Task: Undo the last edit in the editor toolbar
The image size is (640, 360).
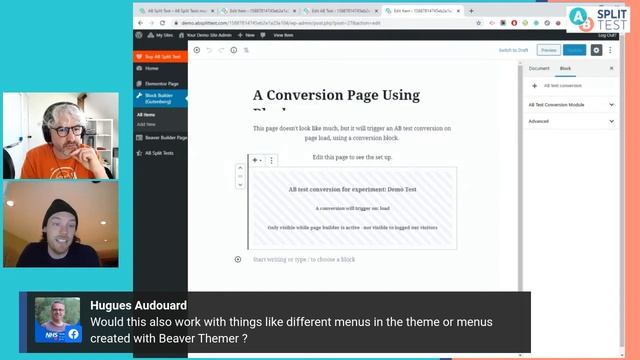Action: click(209, 50)
